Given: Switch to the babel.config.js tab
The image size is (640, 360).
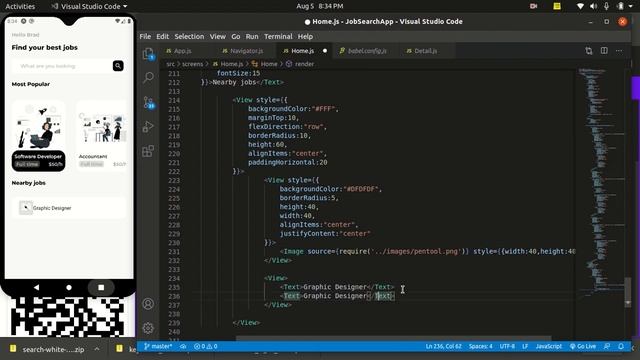Looking at the screenshot, I should tap(367, 51).
